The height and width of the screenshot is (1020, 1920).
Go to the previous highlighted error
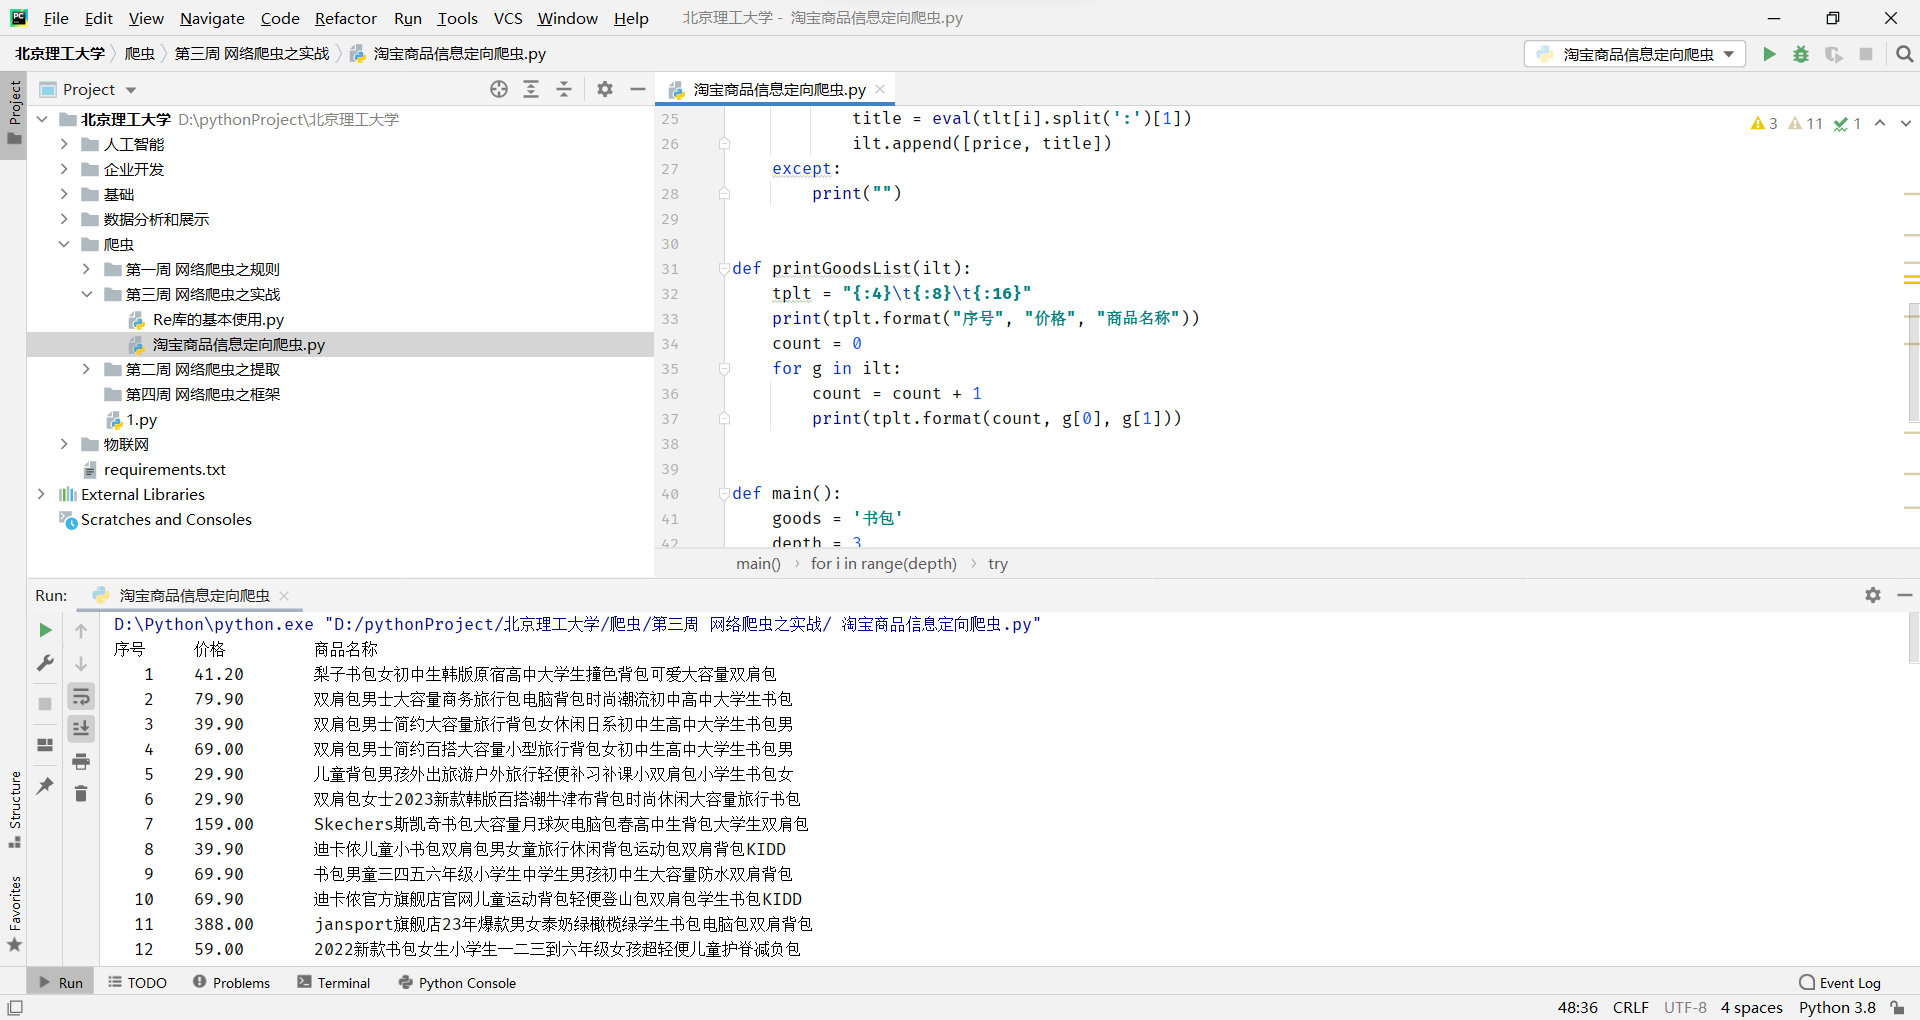pos(1880,123)
